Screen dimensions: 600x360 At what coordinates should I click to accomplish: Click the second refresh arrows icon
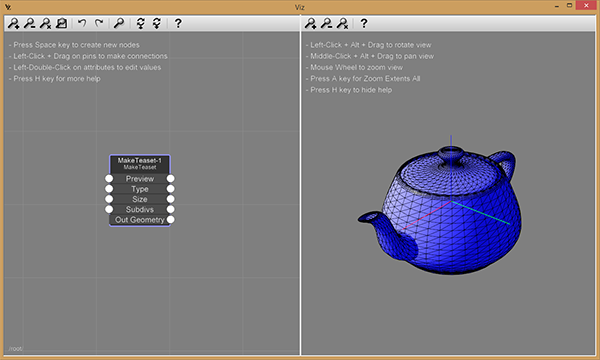tap(157, 23)
